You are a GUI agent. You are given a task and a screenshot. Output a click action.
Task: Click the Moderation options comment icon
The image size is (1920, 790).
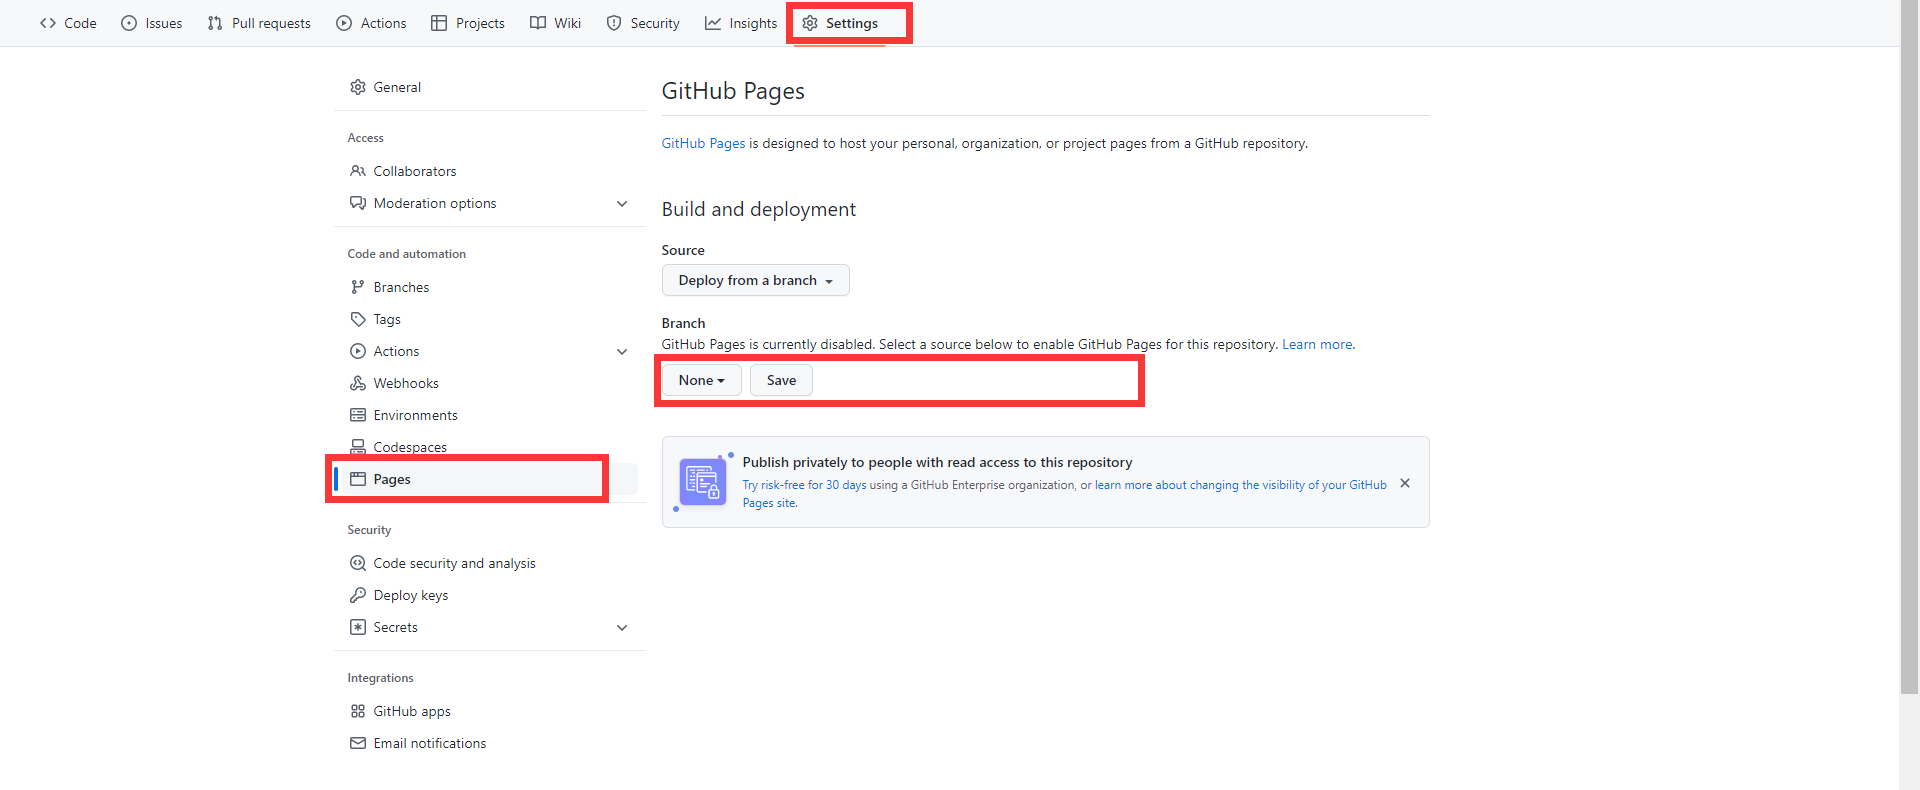point(358,203)
